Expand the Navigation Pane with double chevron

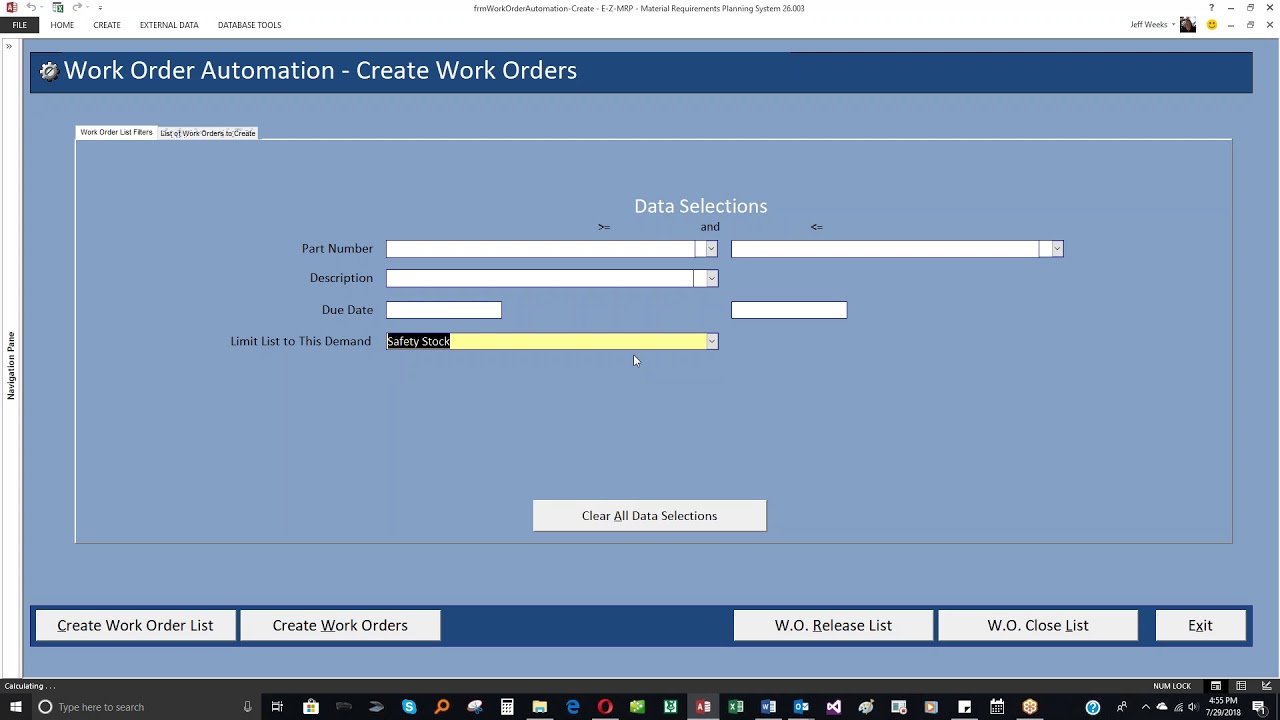pos(9,46)
